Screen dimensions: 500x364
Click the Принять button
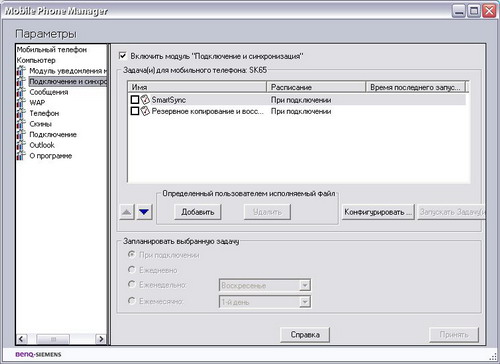(x=454, y=335)
